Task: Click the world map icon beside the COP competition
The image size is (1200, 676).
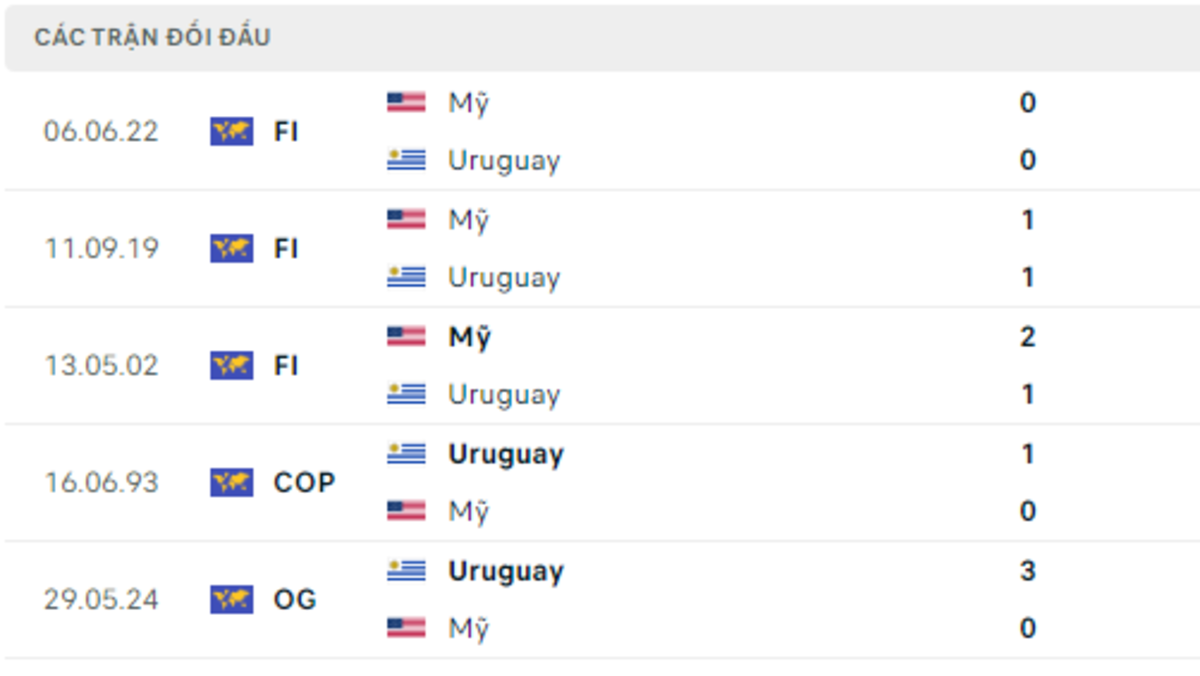Action: 232,482
